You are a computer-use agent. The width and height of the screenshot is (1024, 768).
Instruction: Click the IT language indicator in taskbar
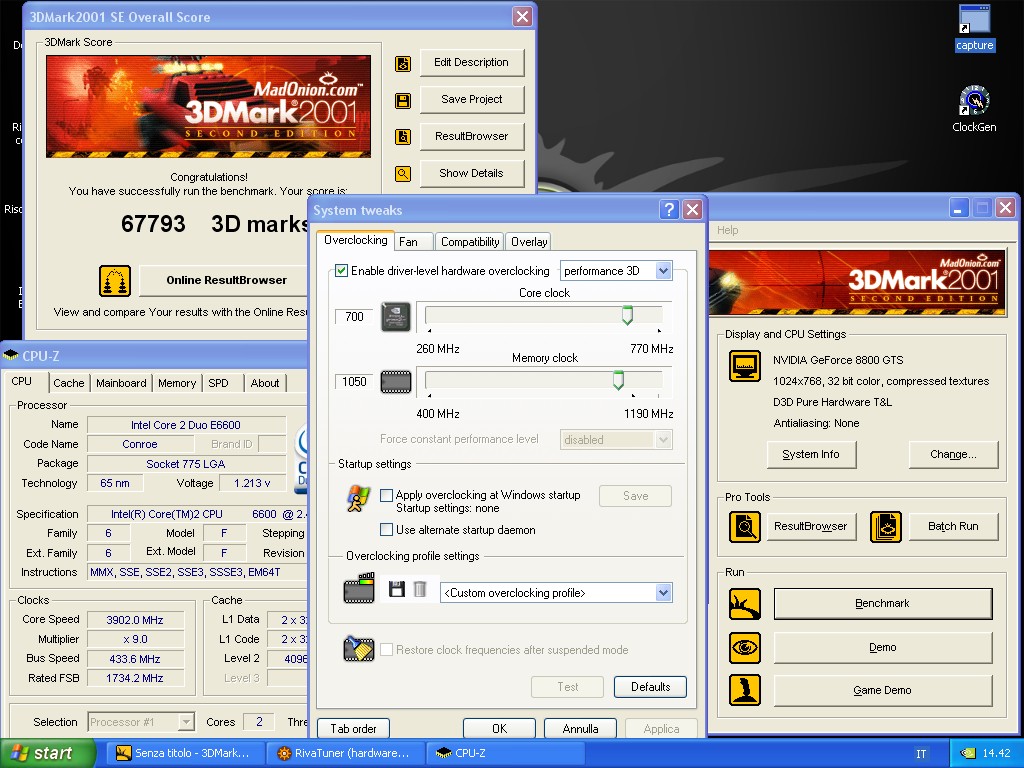pyautogui.click(x=921, y=754)
